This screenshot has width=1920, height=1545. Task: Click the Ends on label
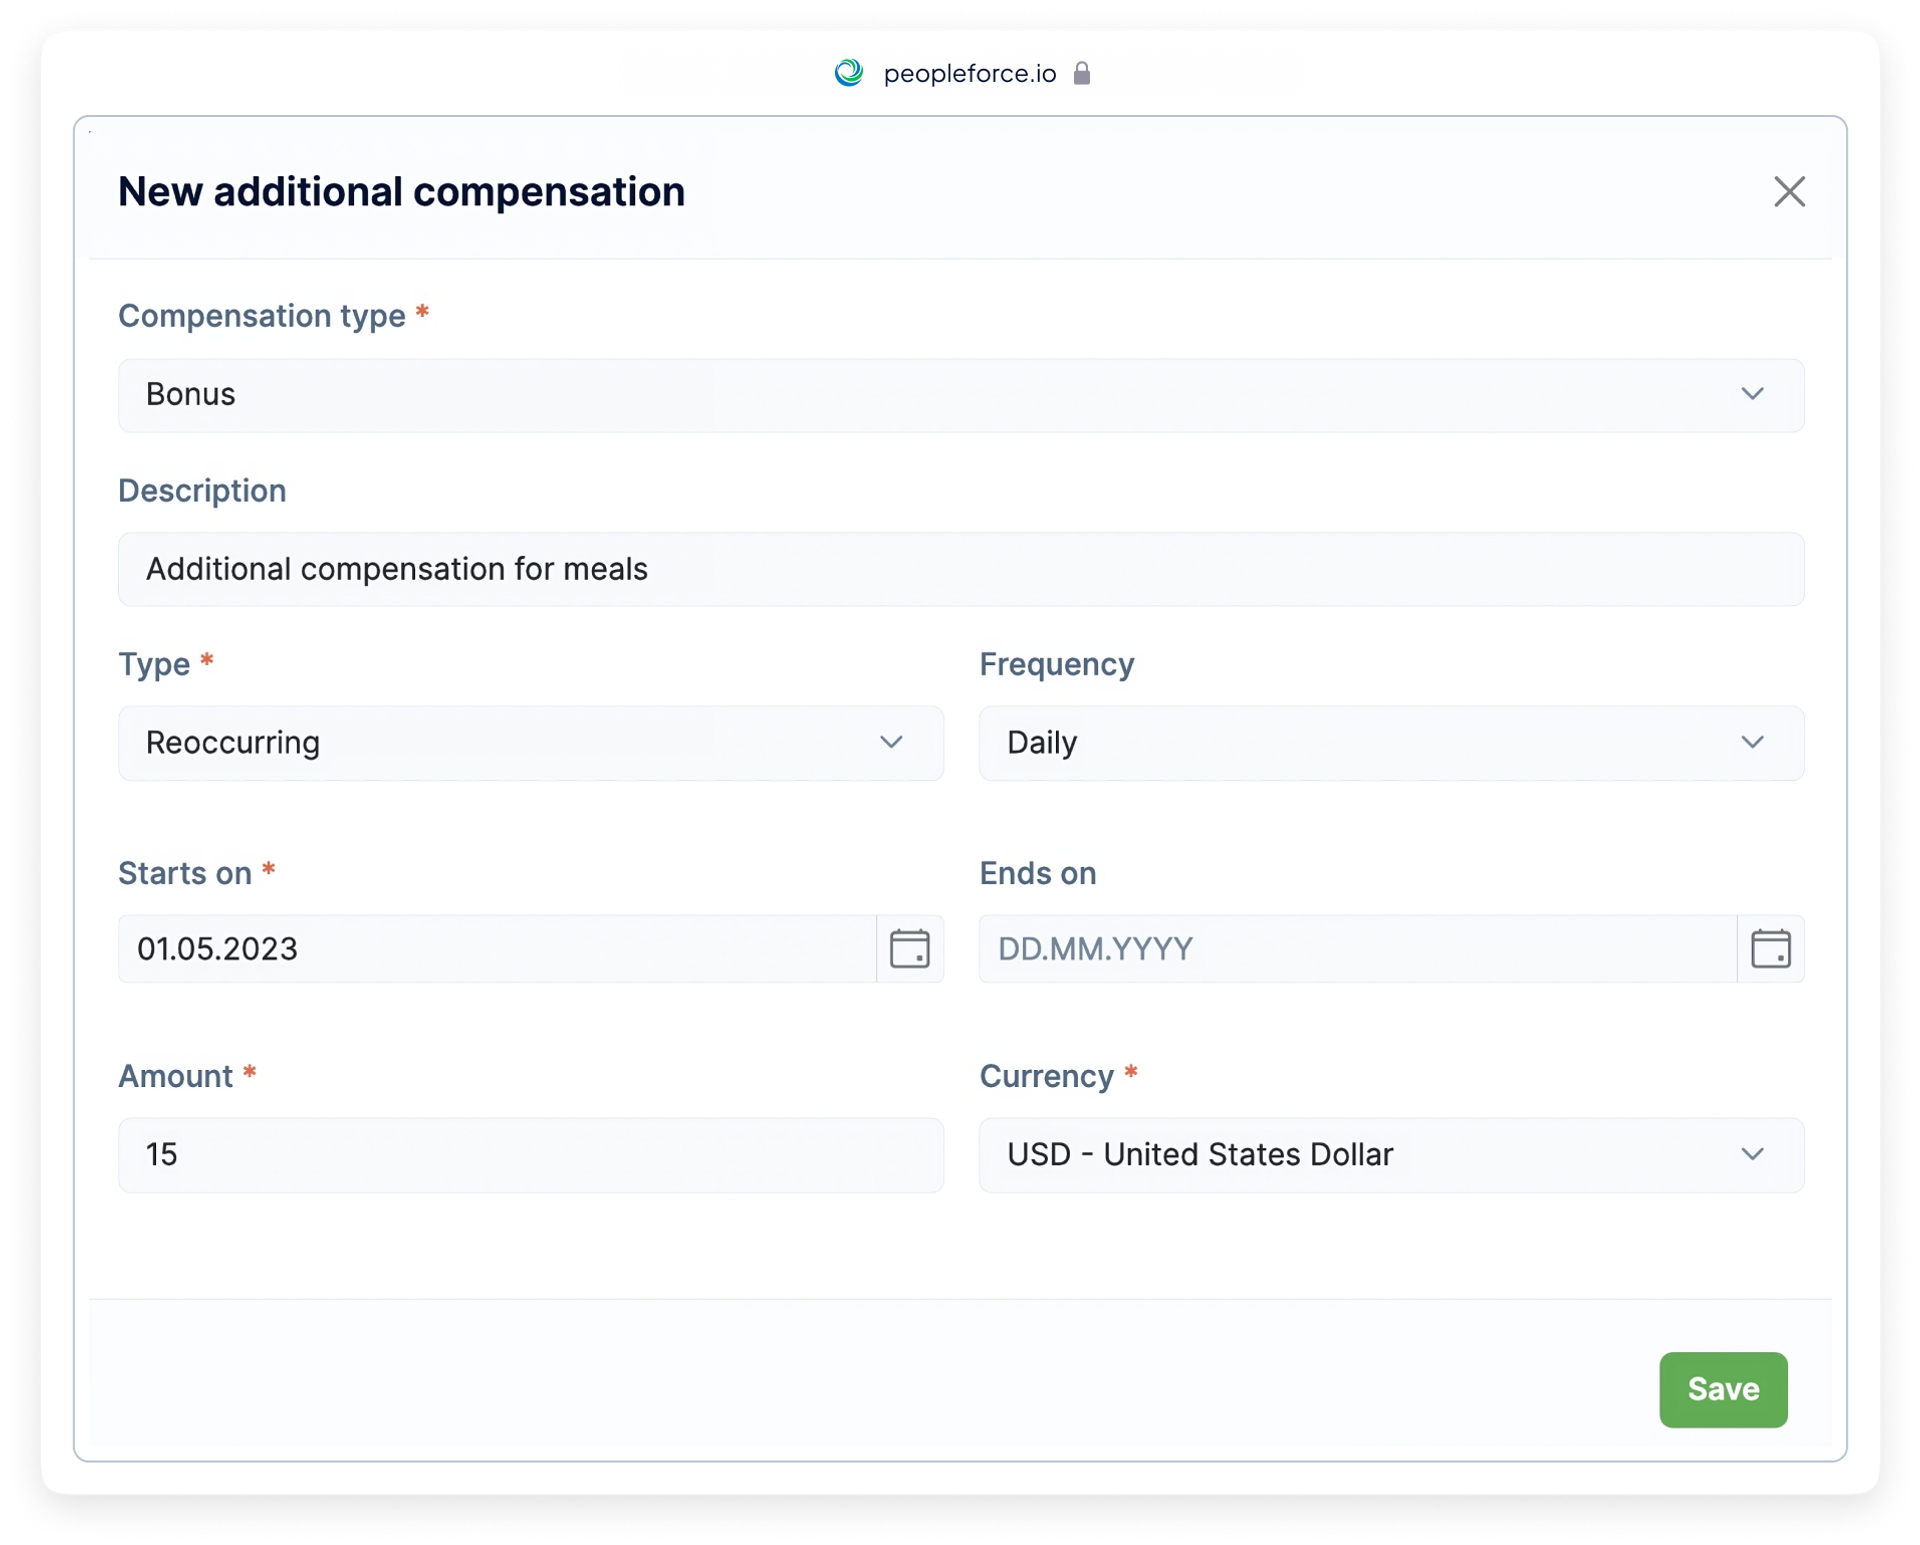point(1037,873)
